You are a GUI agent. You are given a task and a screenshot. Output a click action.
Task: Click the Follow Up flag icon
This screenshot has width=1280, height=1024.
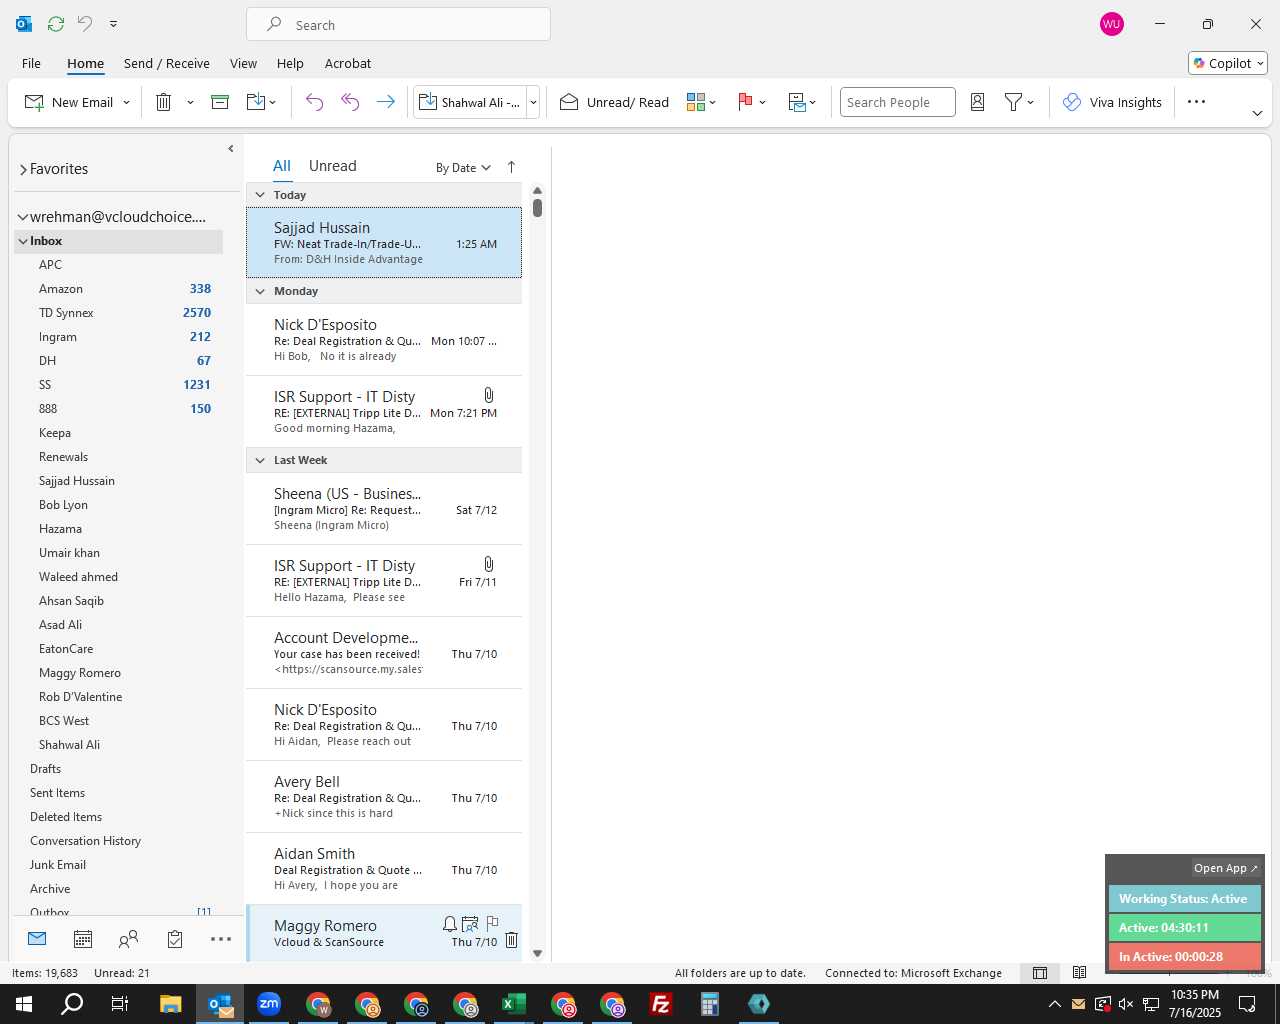click(745, 102)
